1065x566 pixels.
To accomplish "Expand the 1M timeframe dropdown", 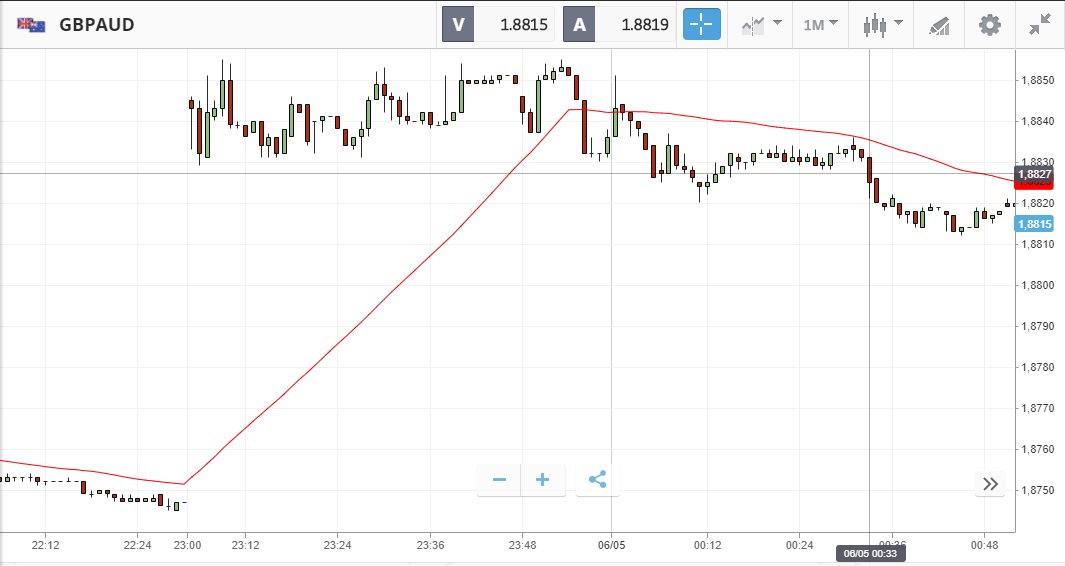I will coord(820,24).
